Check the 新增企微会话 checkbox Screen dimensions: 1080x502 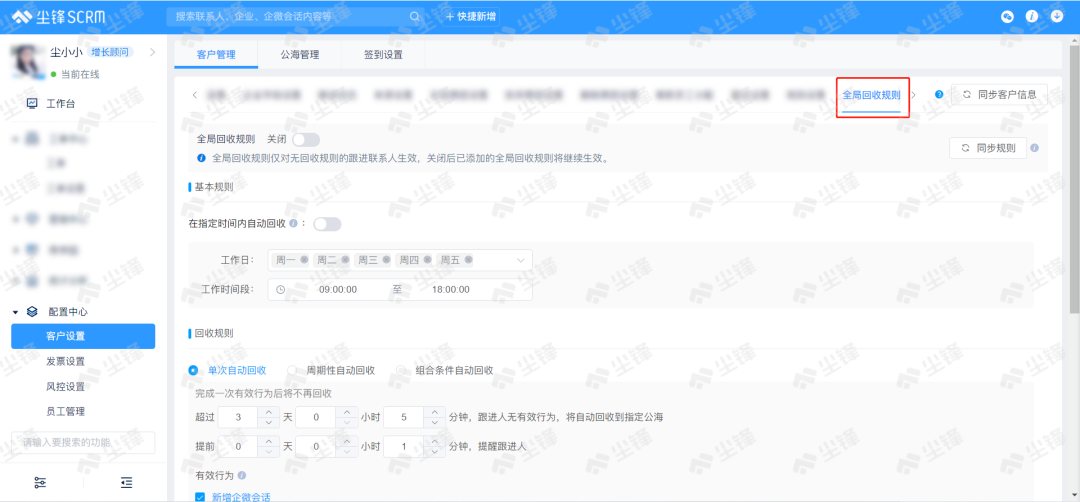[199, 497]
